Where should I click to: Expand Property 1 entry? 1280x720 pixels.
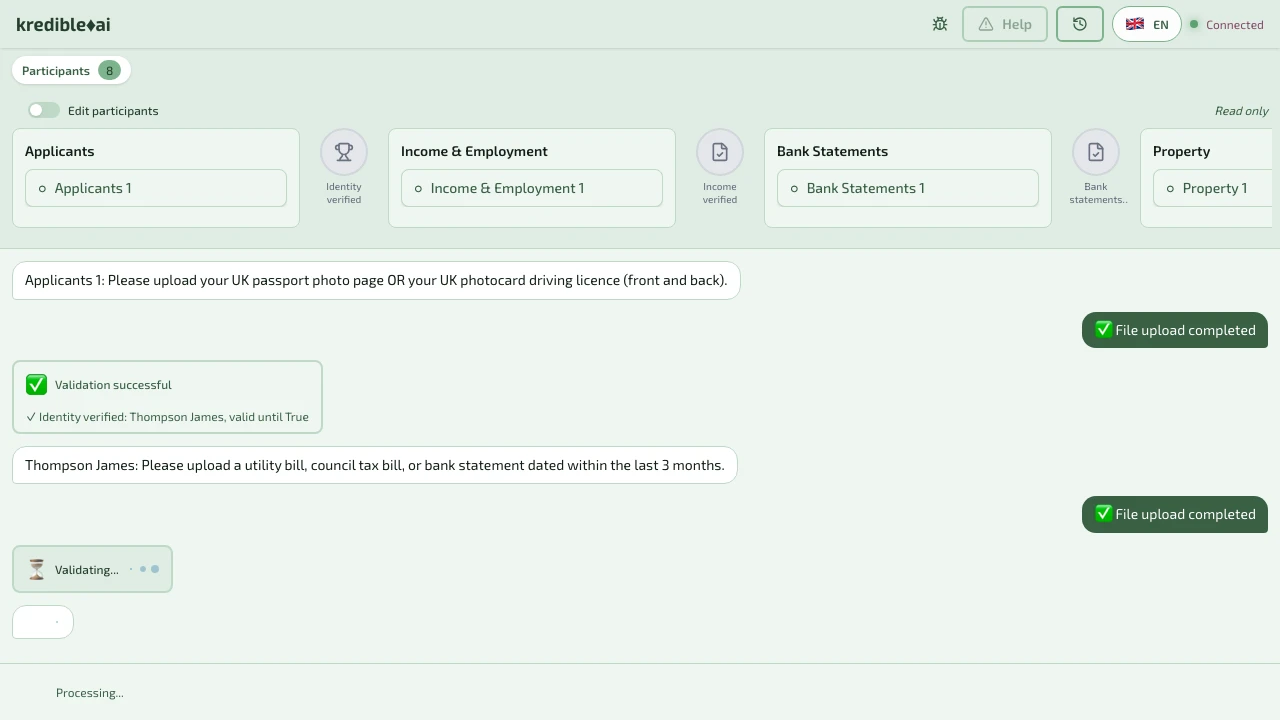click(1214, 188)
